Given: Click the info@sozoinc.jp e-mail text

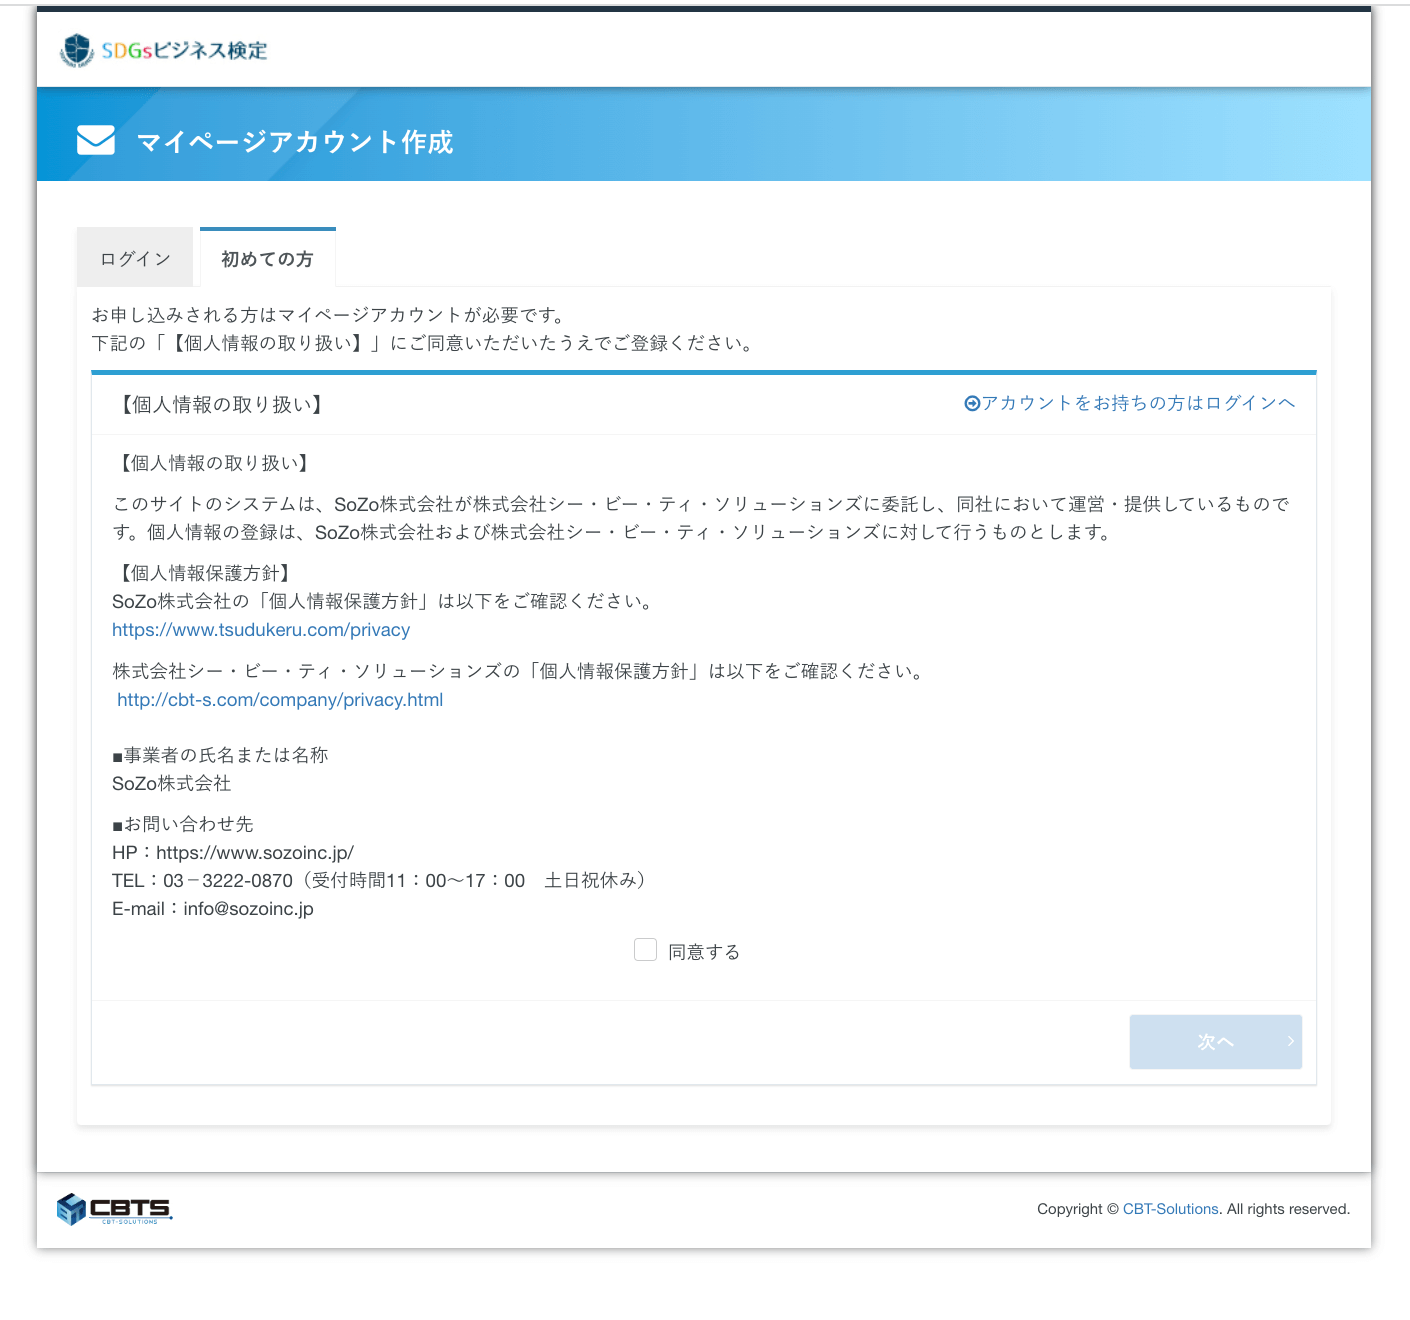Looking at the screenshot, I should tap(248, 909).
